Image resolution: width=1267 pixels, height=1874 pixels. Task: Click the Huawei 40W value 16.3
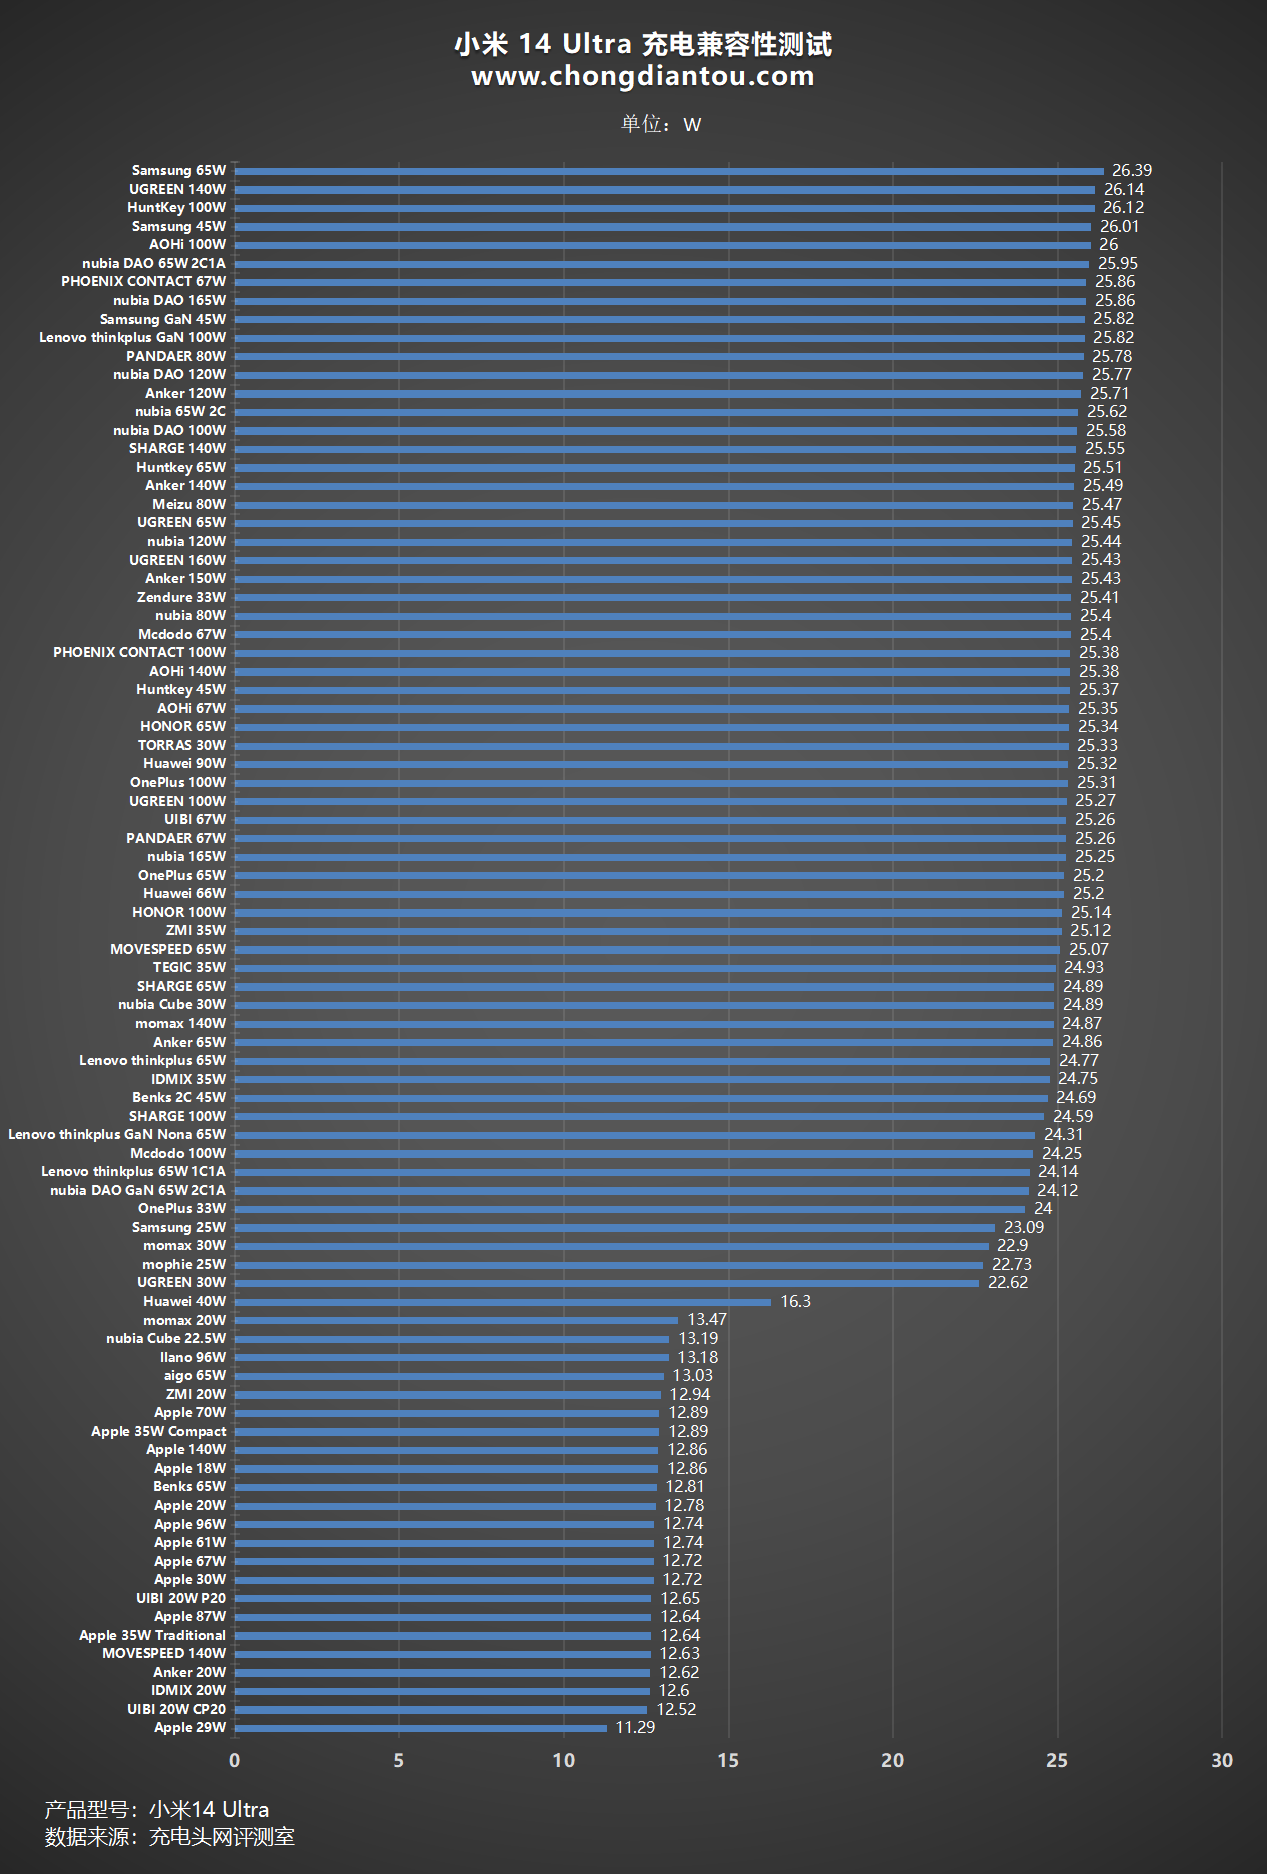(796, 1301)
